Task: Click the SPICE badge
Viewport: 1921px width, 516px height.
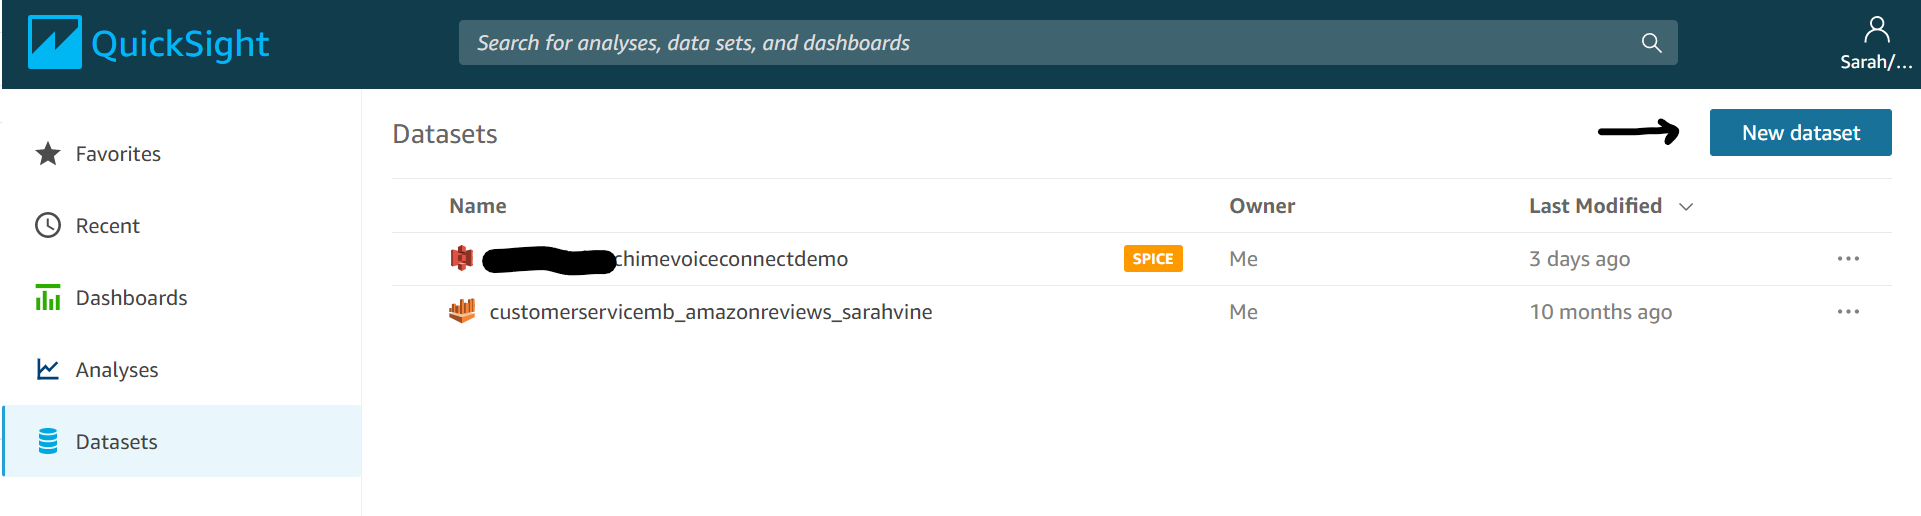Action: 1153,259
